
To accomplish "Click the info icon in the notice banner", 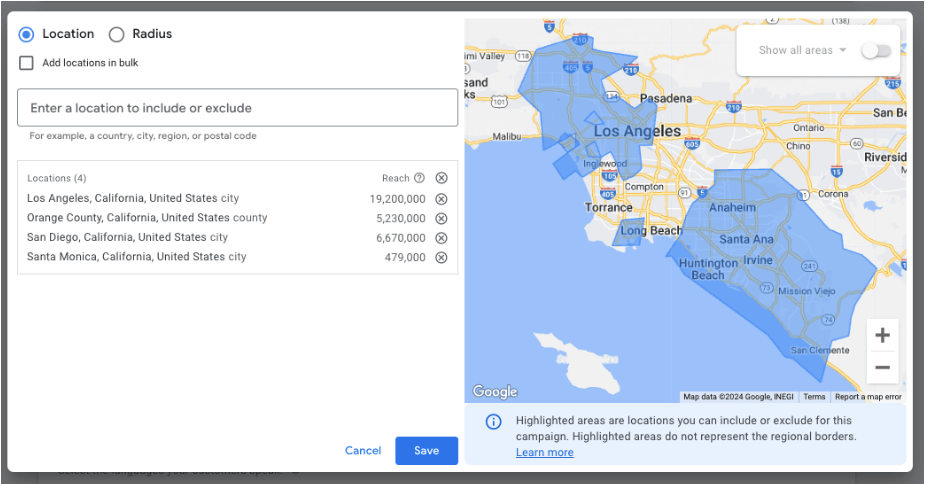I will [493, 422].
